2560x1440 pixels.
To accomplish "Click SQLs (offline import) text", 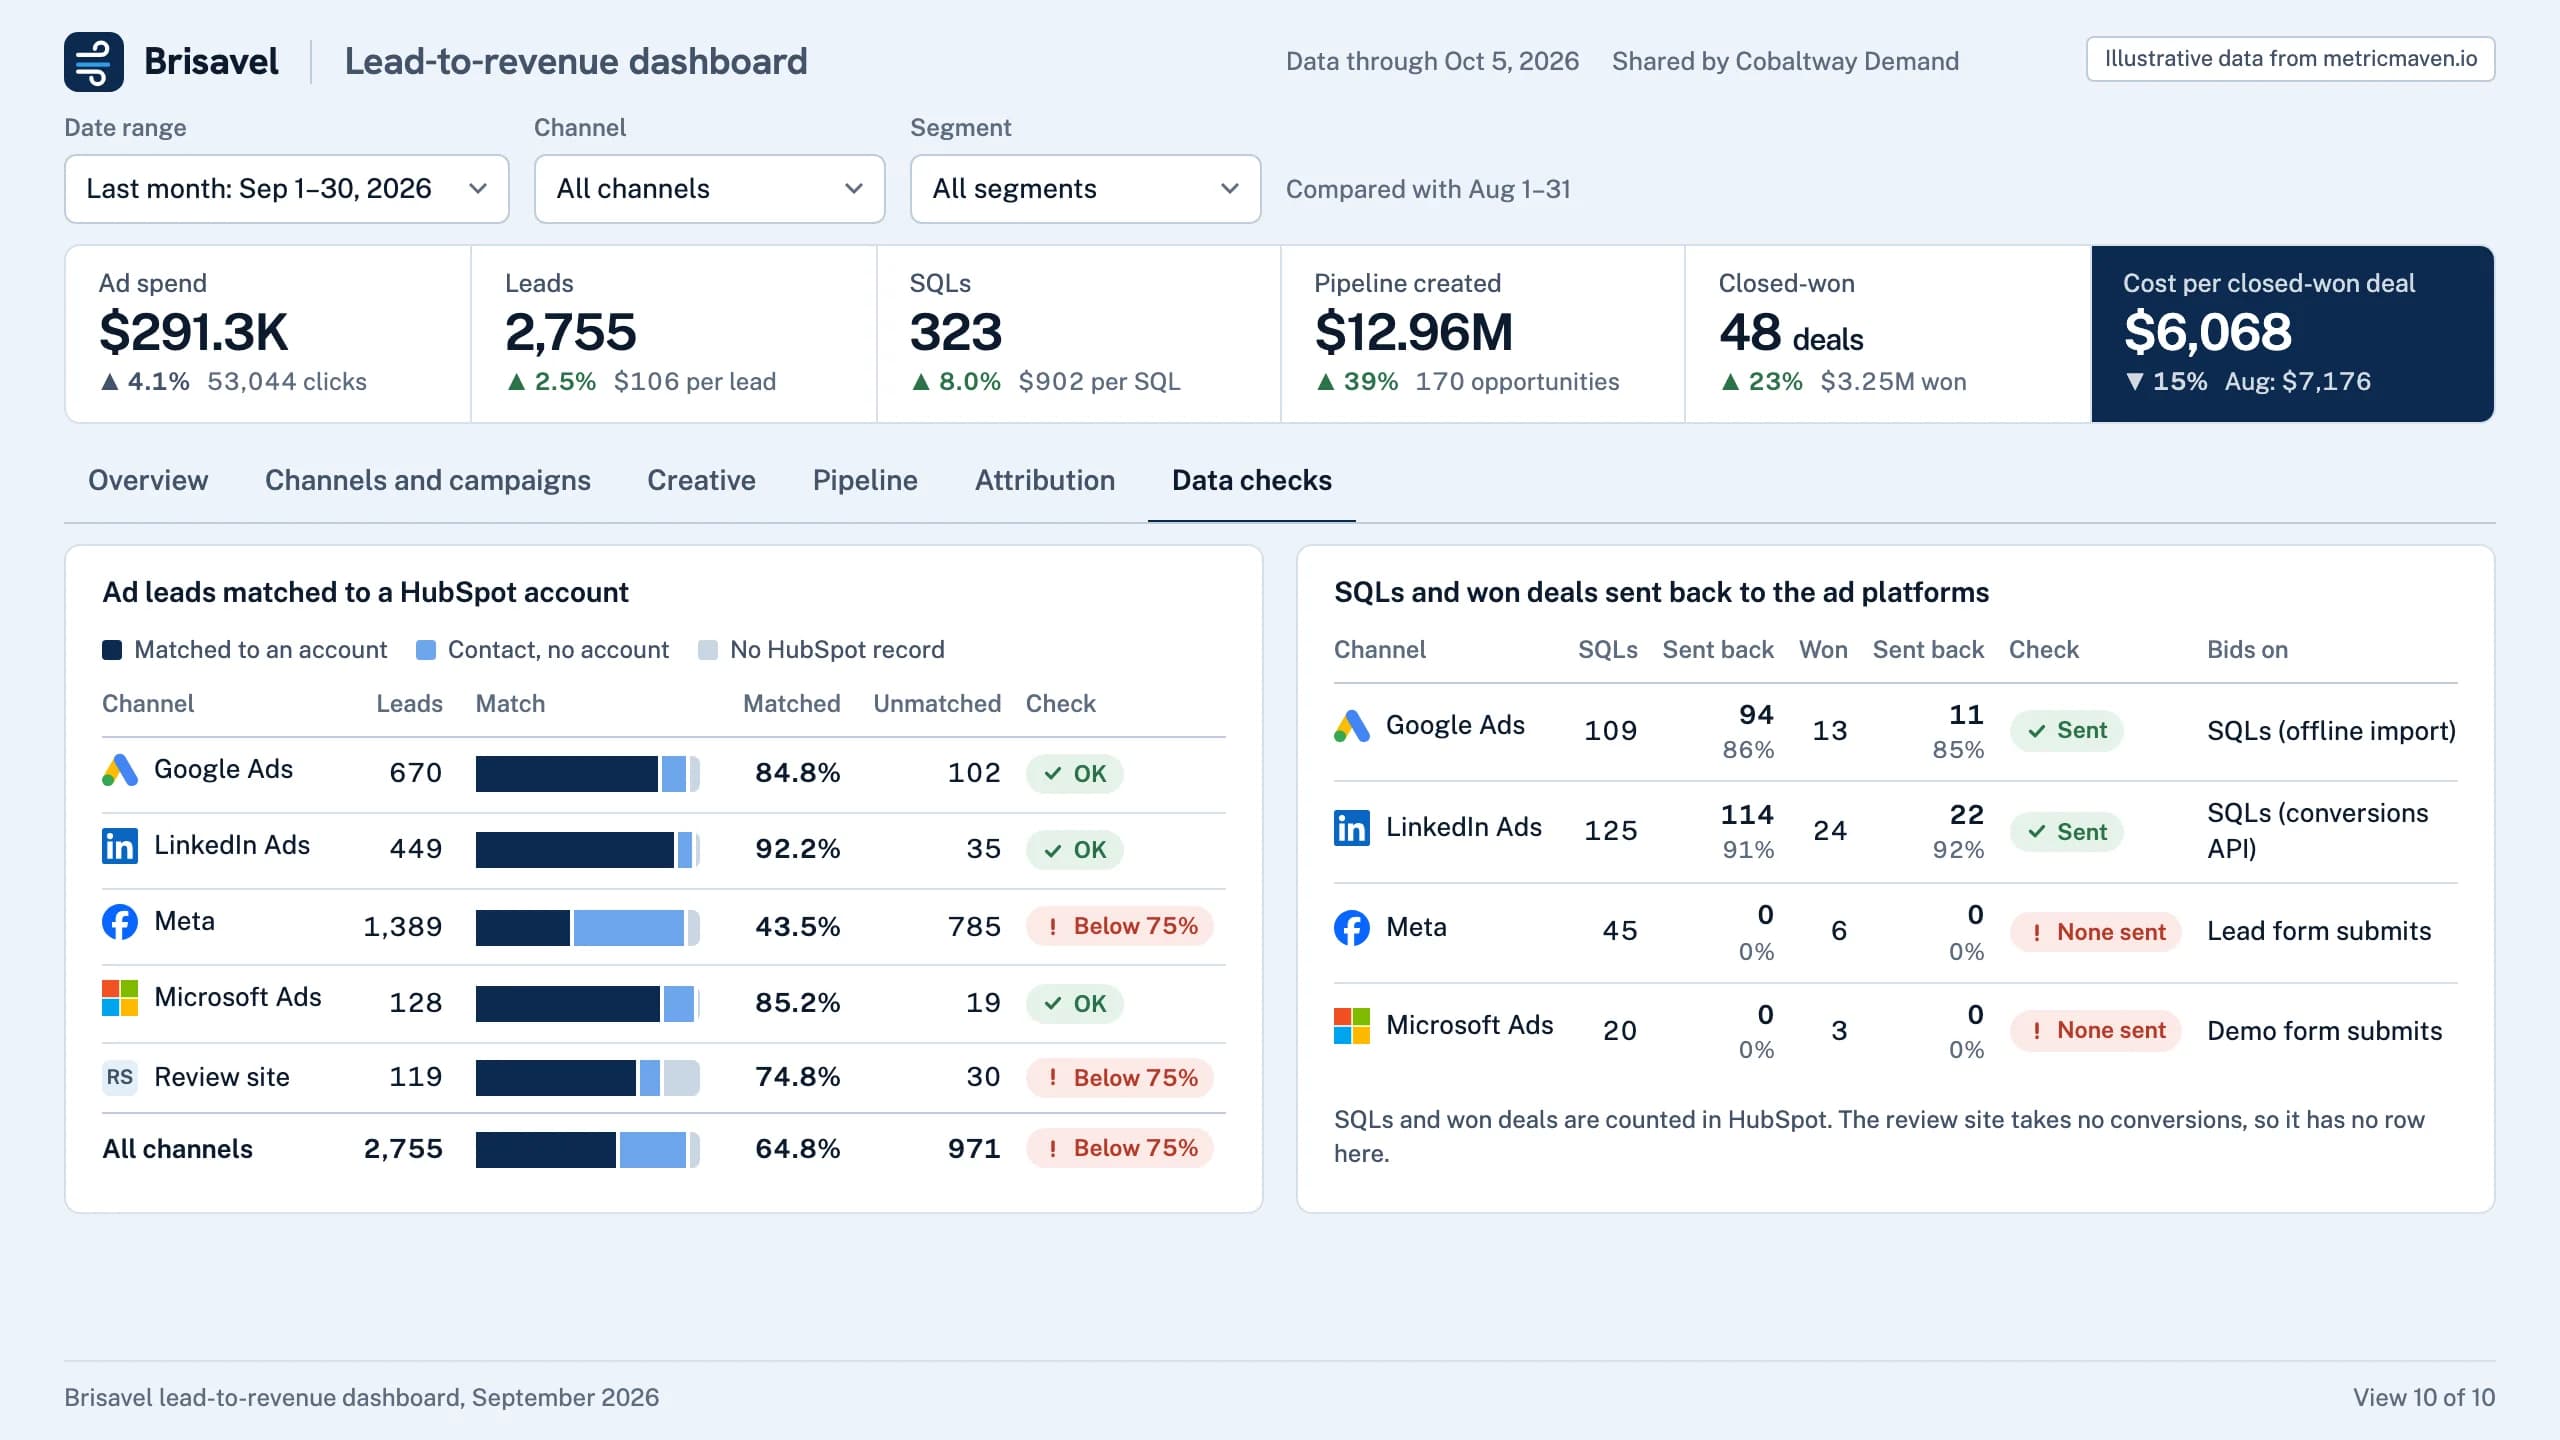I will pos(2331,731).
